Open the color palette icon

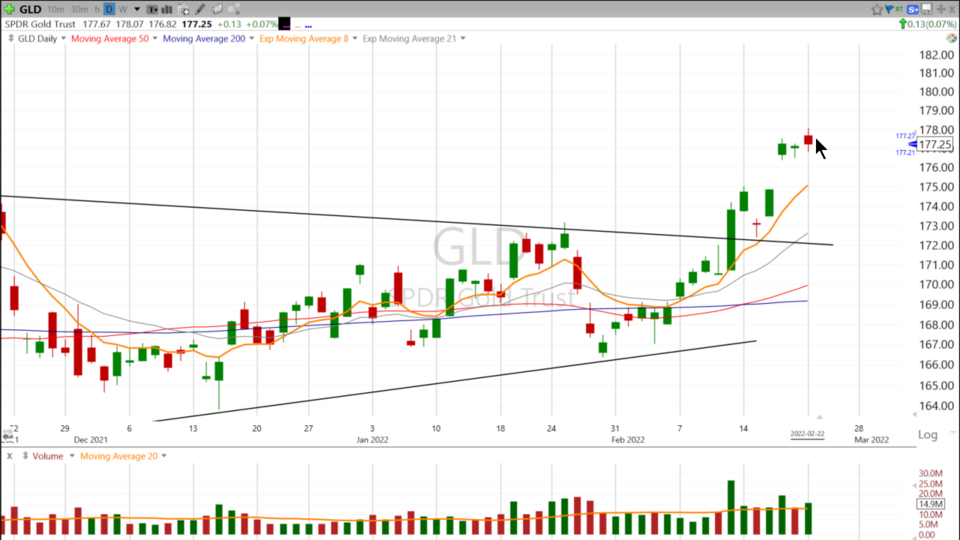click(951, 38)
